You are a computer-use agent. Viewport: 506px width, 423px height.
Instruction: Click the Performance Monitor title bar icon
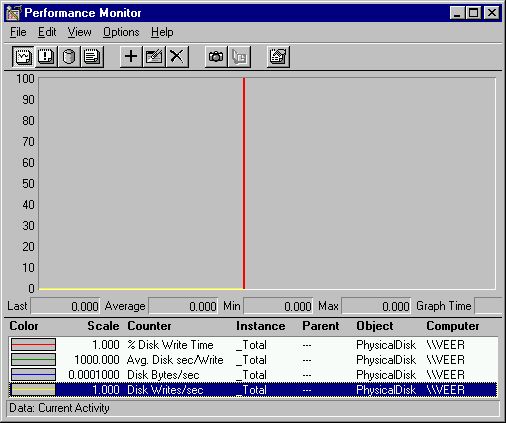[x=13, y=13]
